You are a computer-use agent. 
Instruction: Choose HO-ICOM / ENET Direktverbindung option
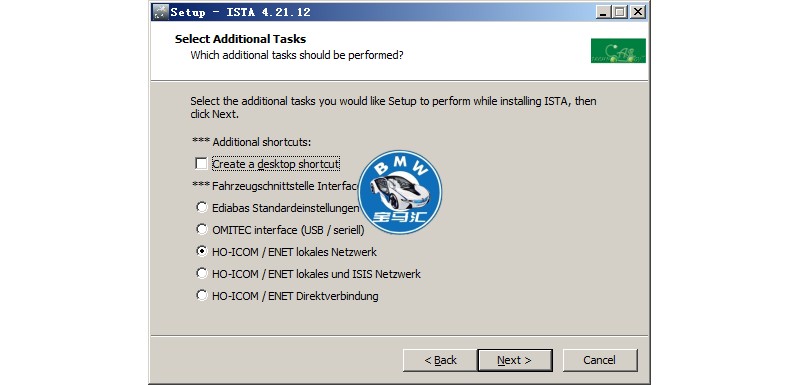click(202, 295)
